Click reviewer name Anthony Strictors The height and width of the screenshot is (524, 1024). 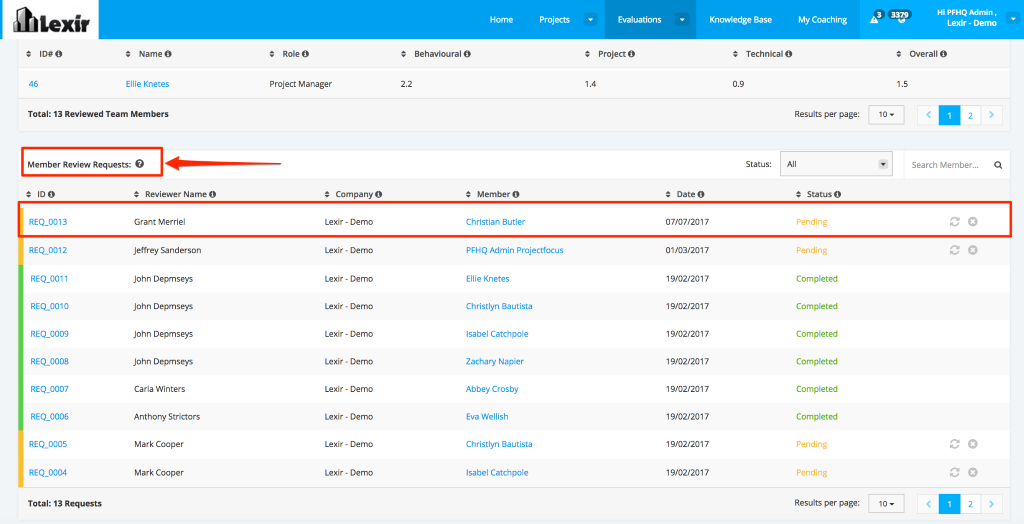click(167, 416)
